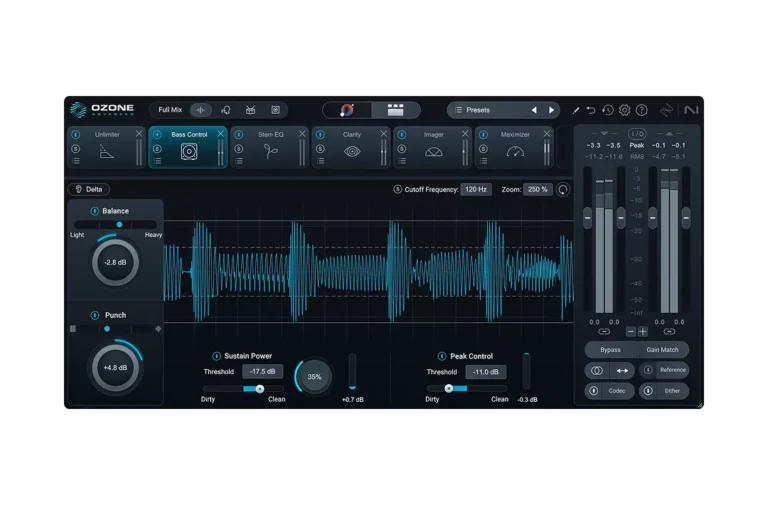Click the Native Instruments logo
The width and height of the screenshot is (768, 505).
click(691, 110)
